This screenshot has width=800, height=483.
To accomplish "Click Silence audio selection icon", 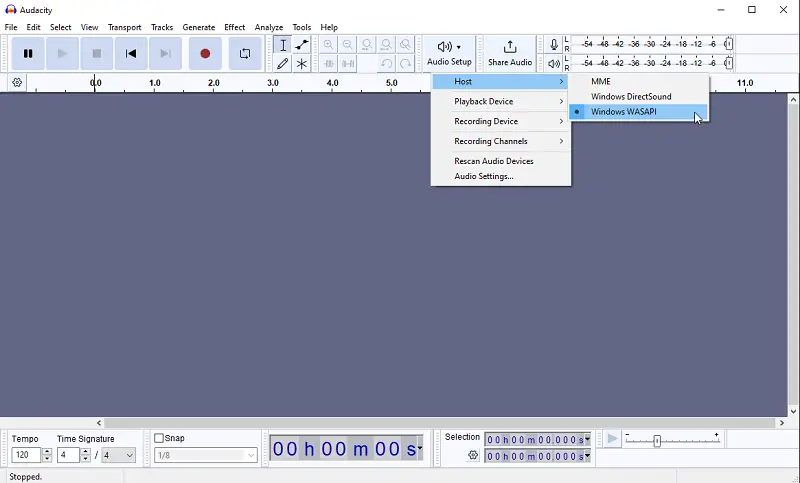I will pos(348,64).
